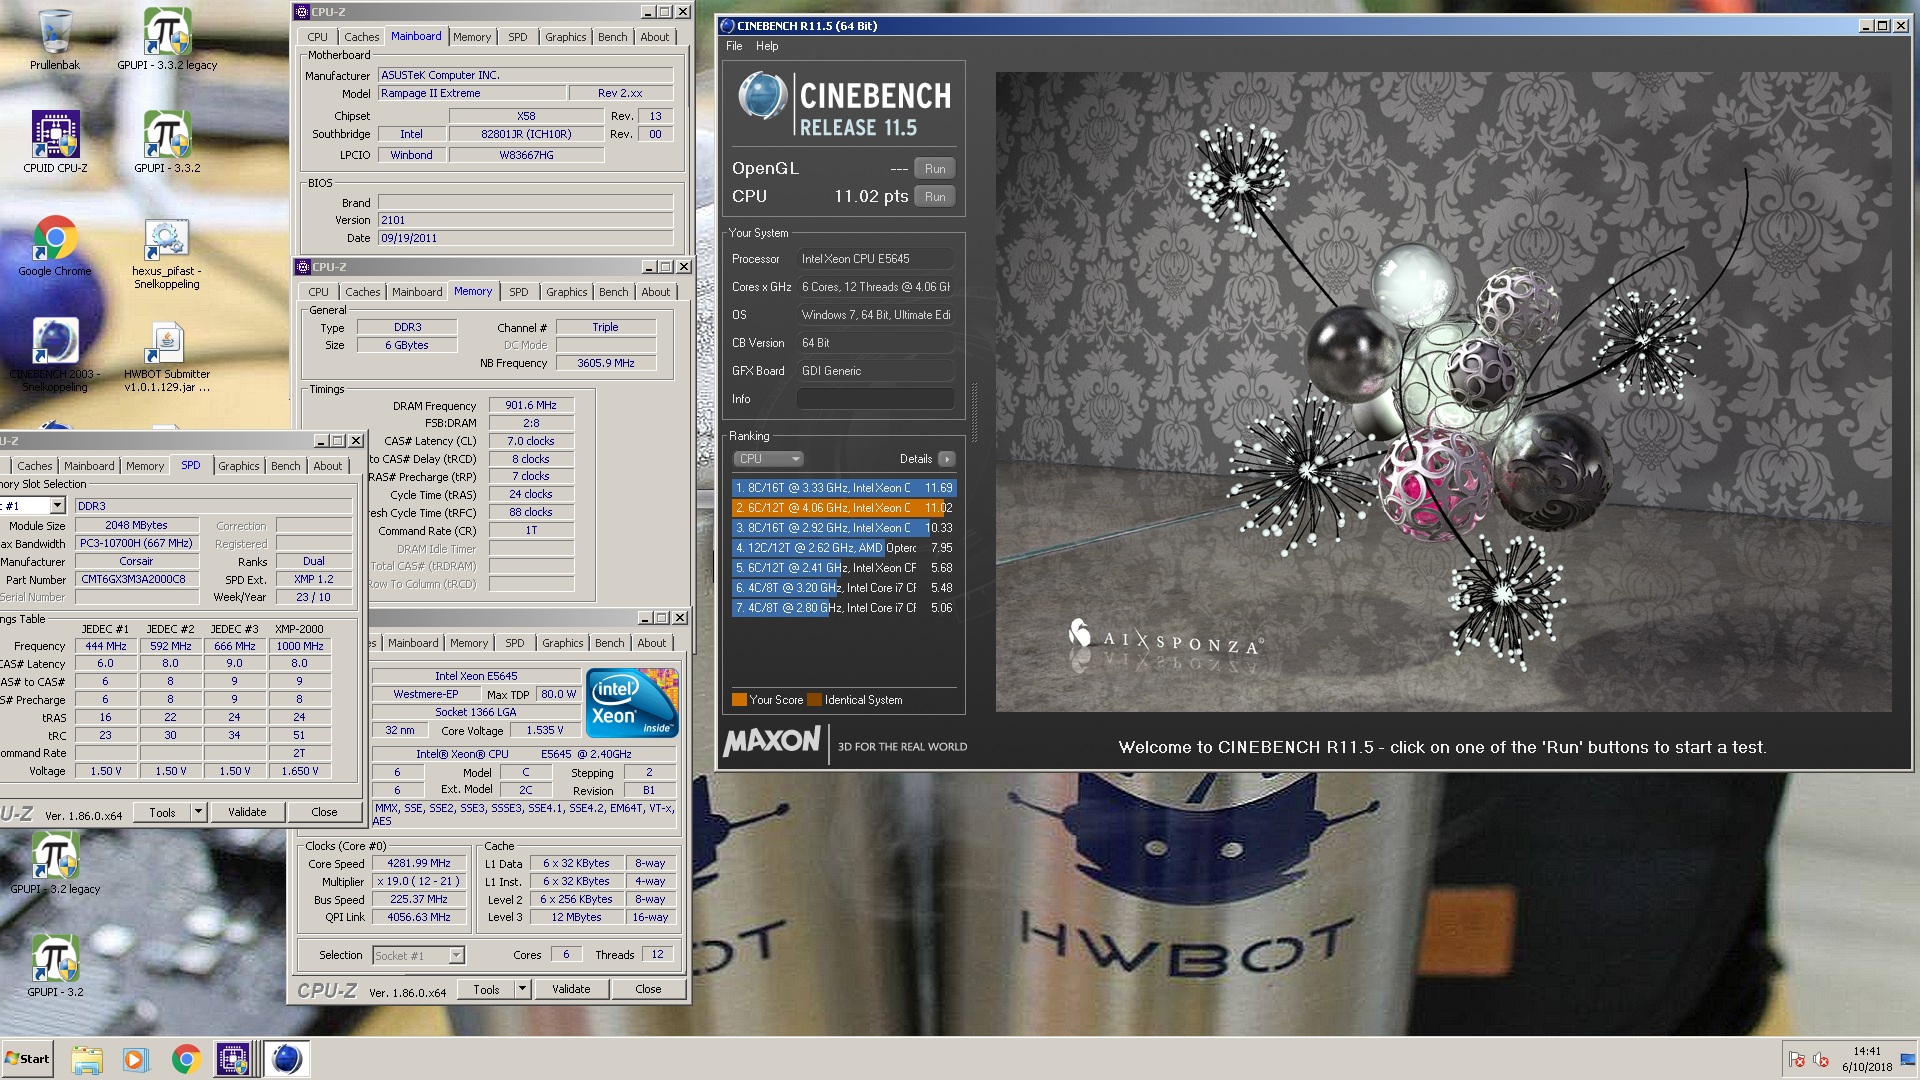Open Tools dropdown arrow in CPU tab window
The height and width of the screenshot is (1080, 1920).
(x=522, y=989)
